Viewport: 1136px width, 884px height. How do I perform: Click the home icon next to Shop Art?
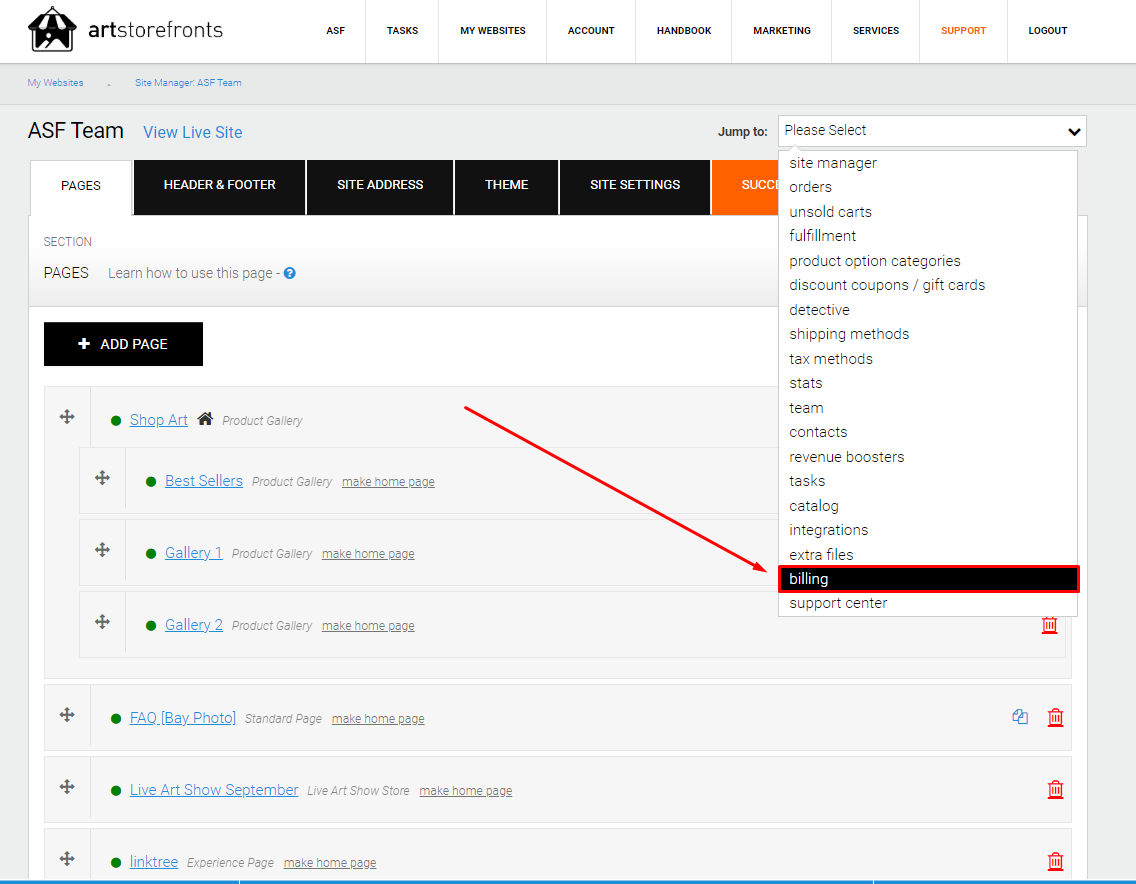205,419
